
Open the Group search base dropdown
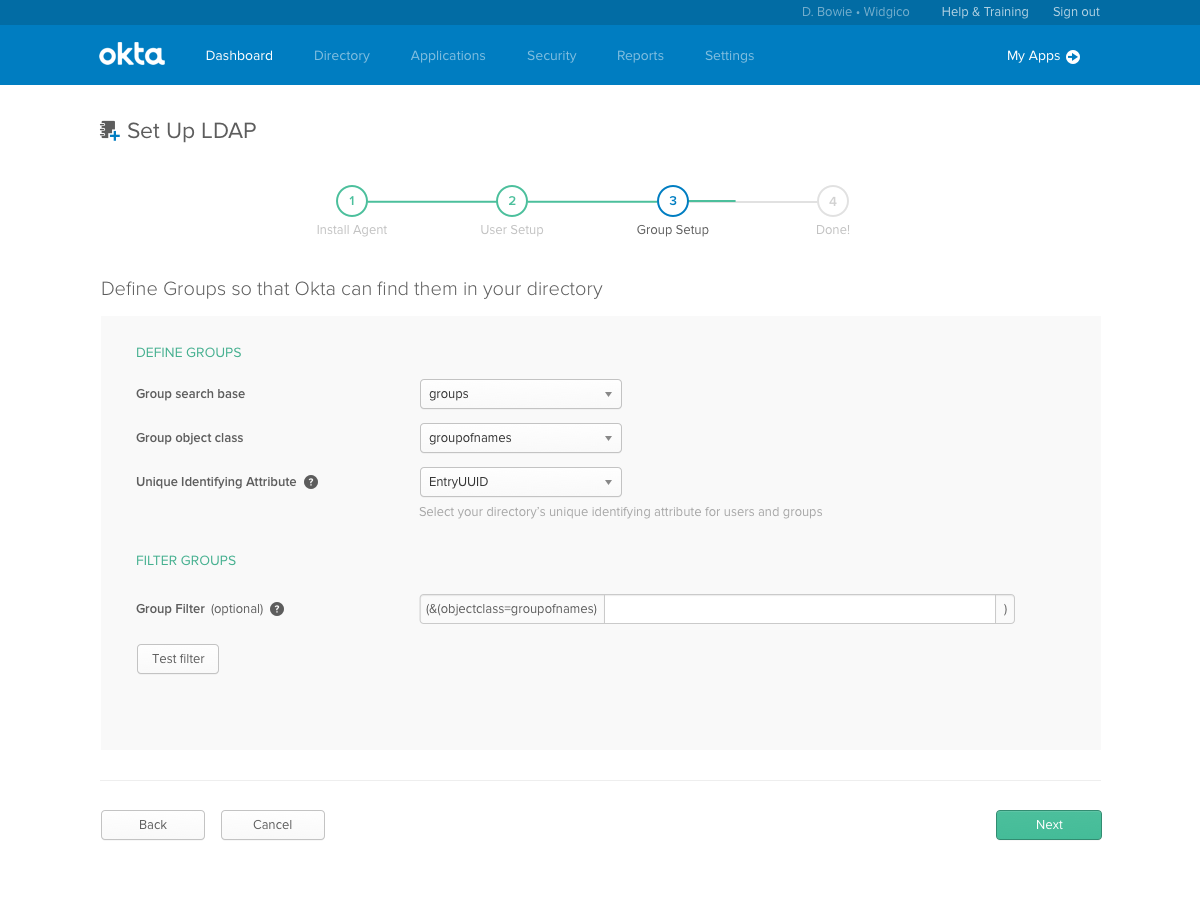[x=520, y=394]
